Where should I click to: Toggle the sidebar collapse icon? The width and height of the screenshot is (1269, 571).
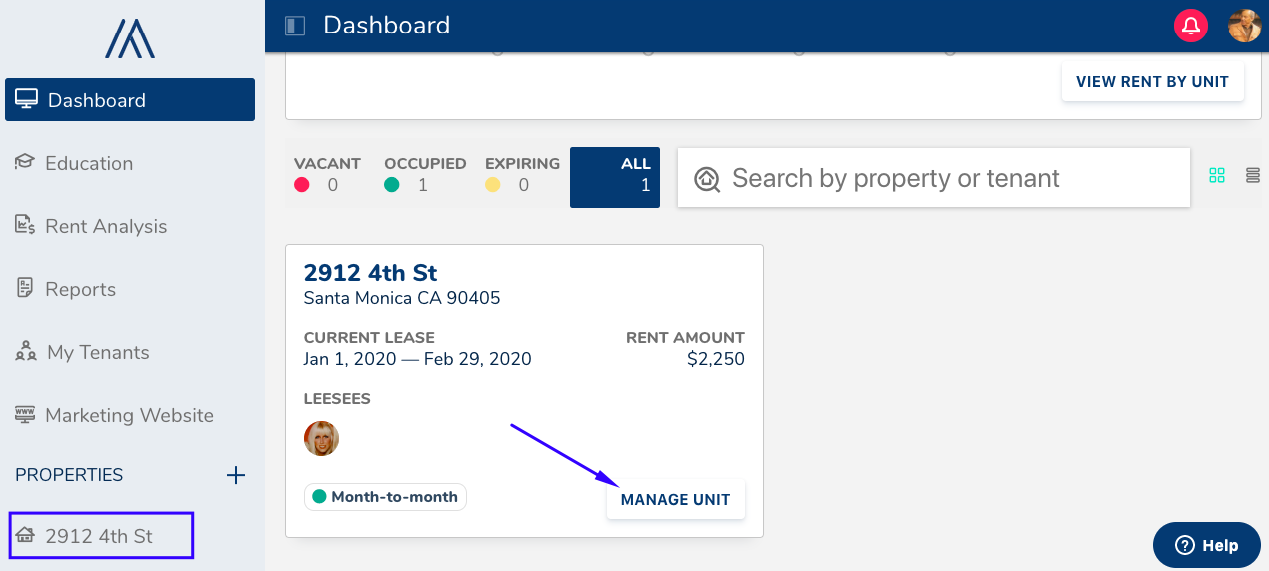point(294,26)
